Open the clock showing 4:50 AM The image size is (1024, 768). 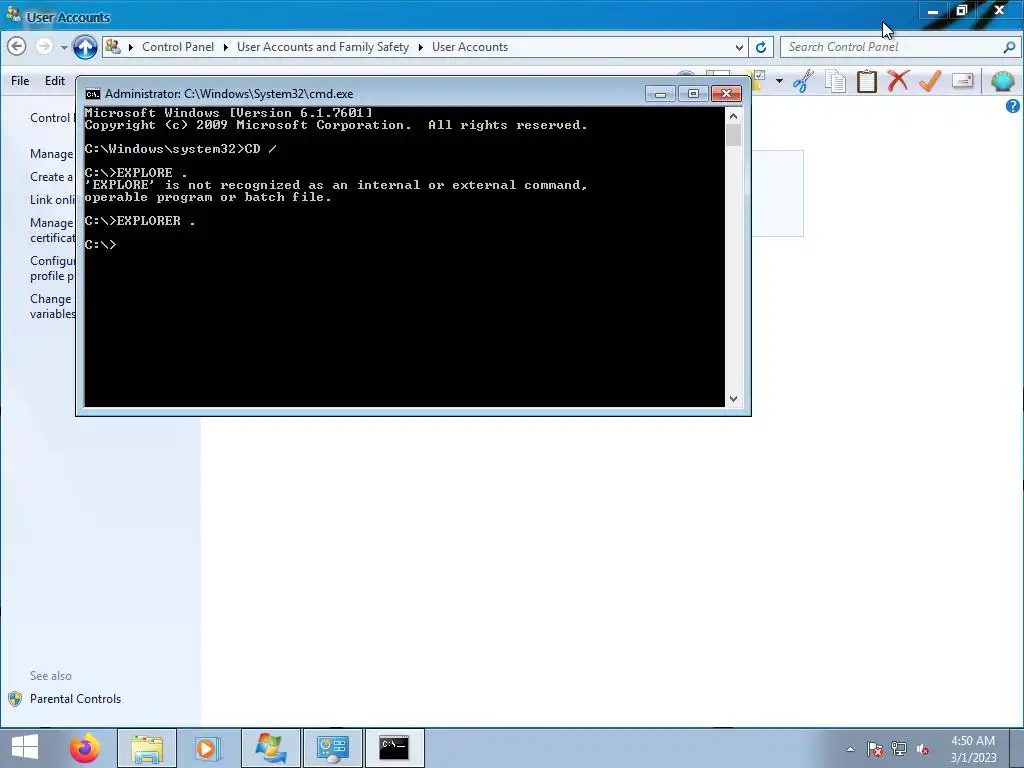tap(973, 749)
